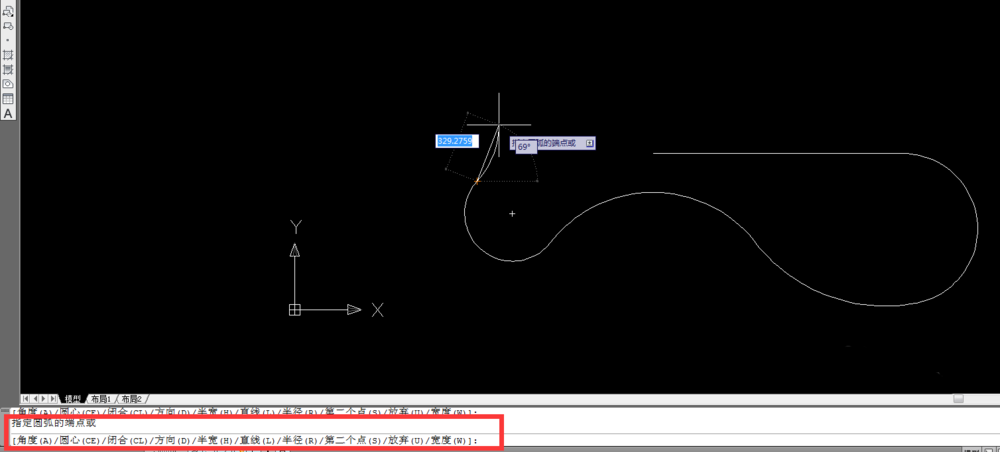1000x452 pixels.
Task: Select the Table tool
Action: (x=8, y=99)
